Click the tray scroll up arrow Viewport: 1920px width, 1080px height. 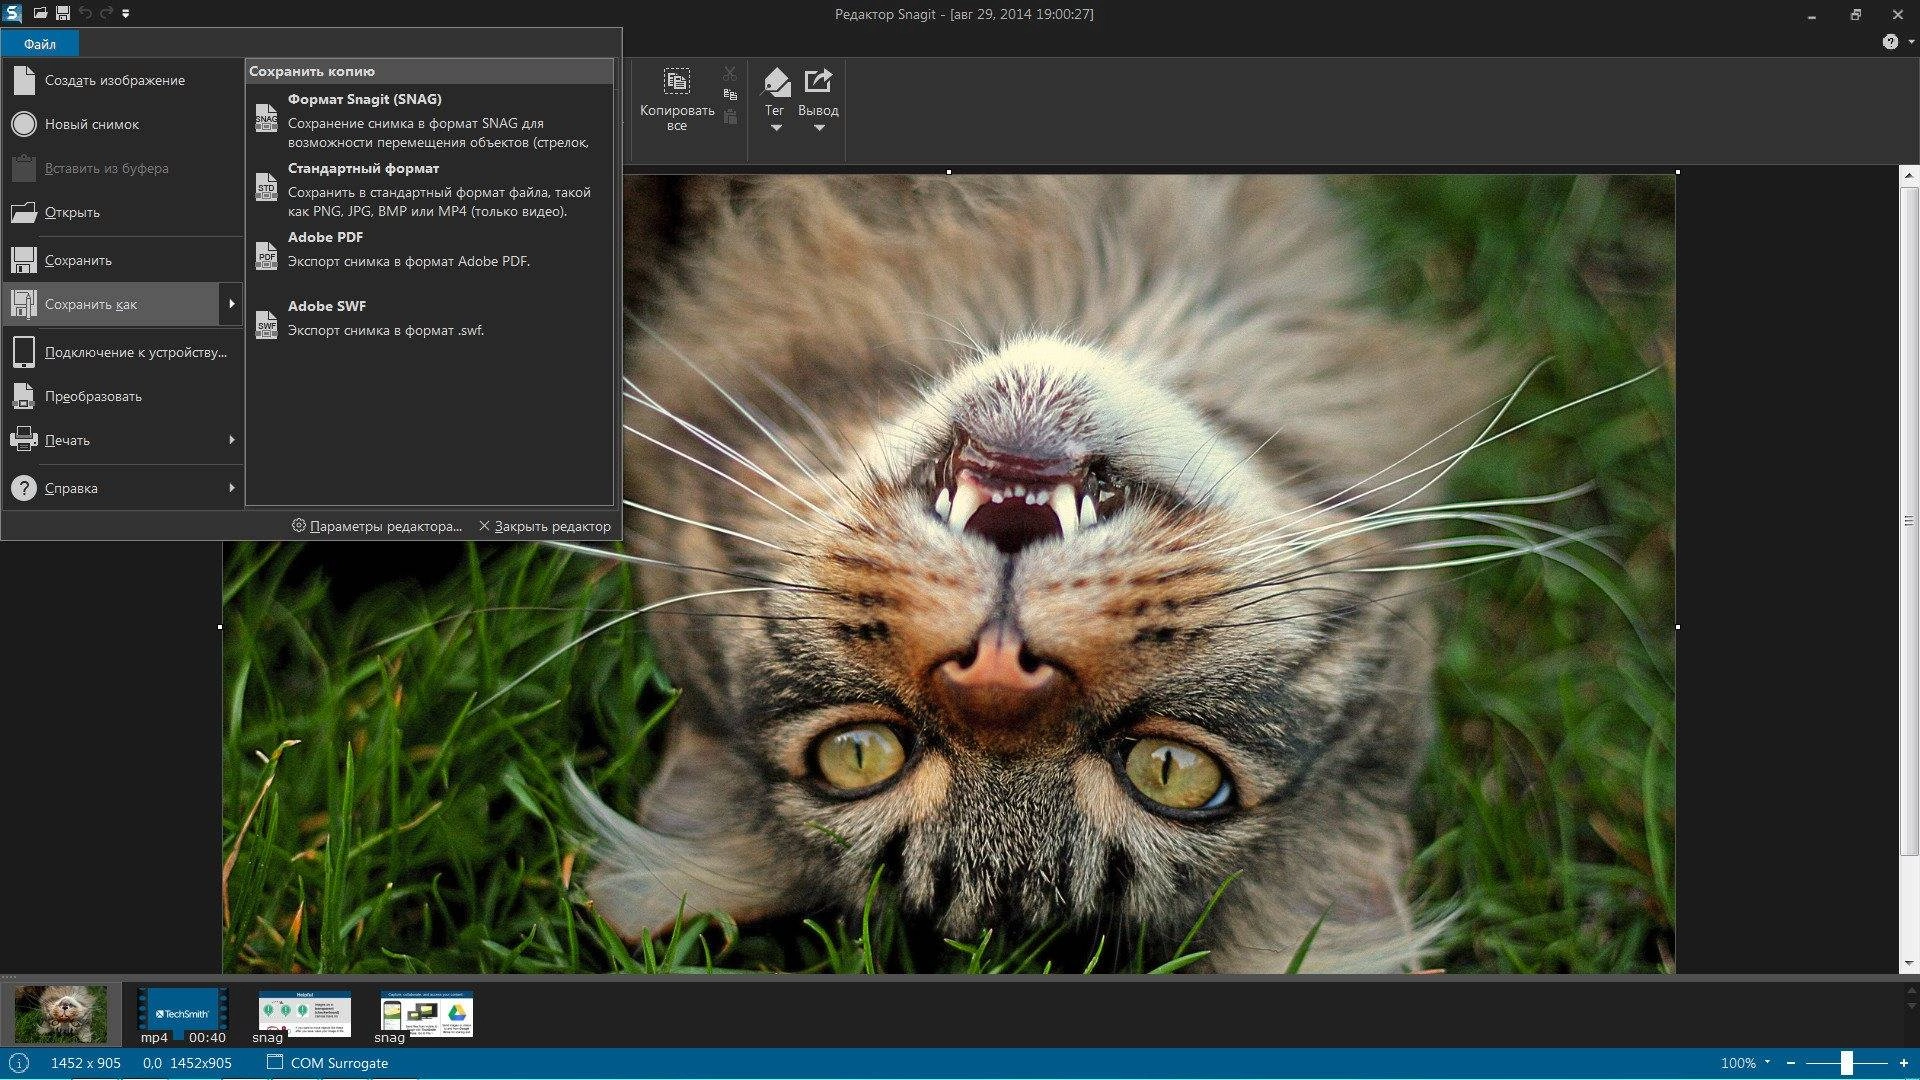pos(1909,989)
